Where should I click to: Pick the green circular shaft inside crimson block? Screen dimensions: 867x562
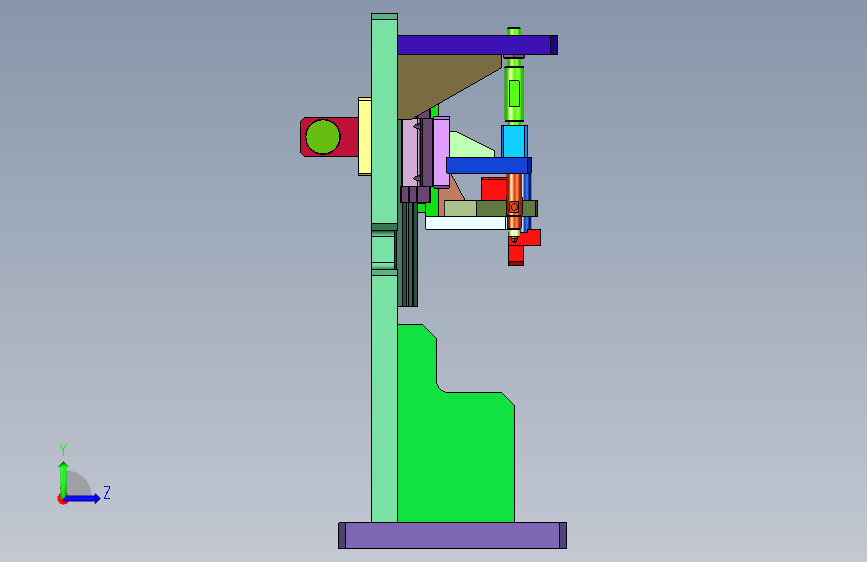pyautogui.click(x=323, y=137)
